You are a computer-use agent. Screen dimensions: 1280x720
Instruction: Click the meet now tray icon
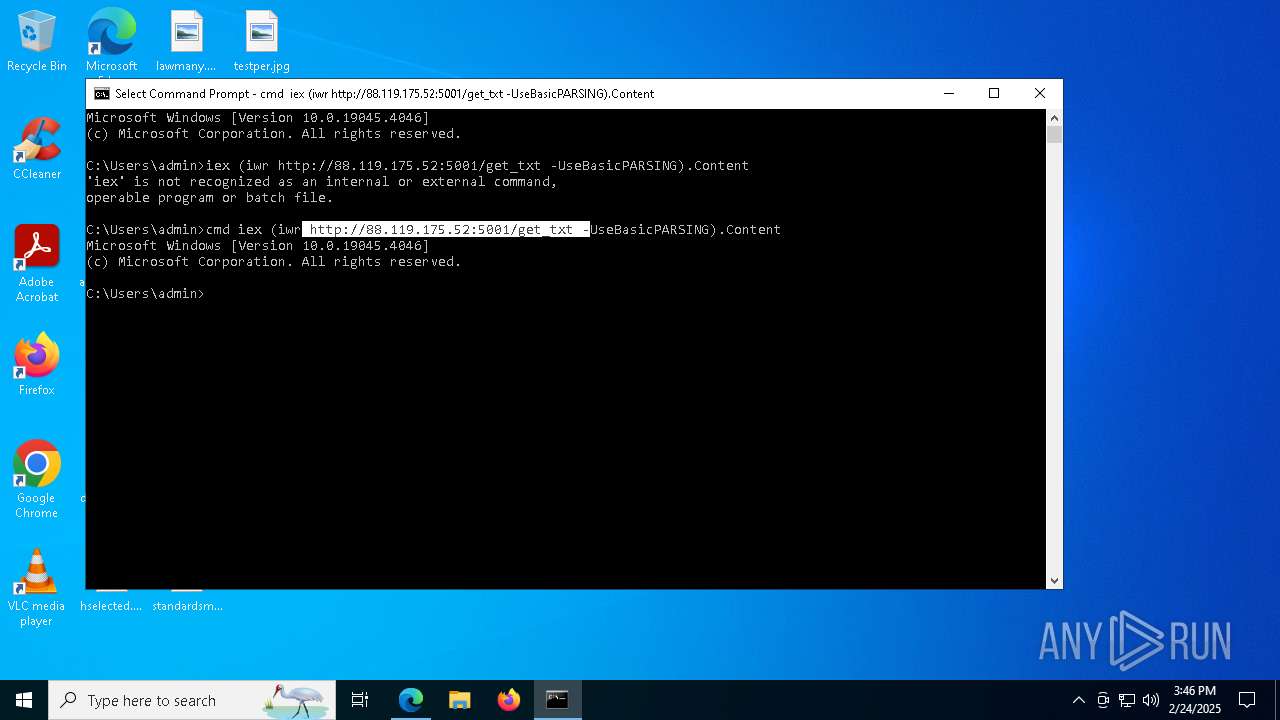[x=1103, y=700]
